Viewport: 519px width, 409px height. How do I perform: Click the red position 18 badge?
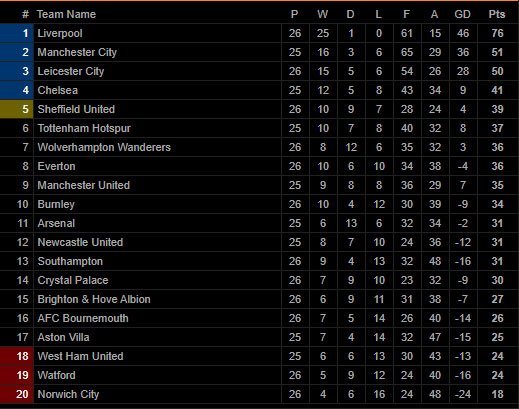pos(17,356)
